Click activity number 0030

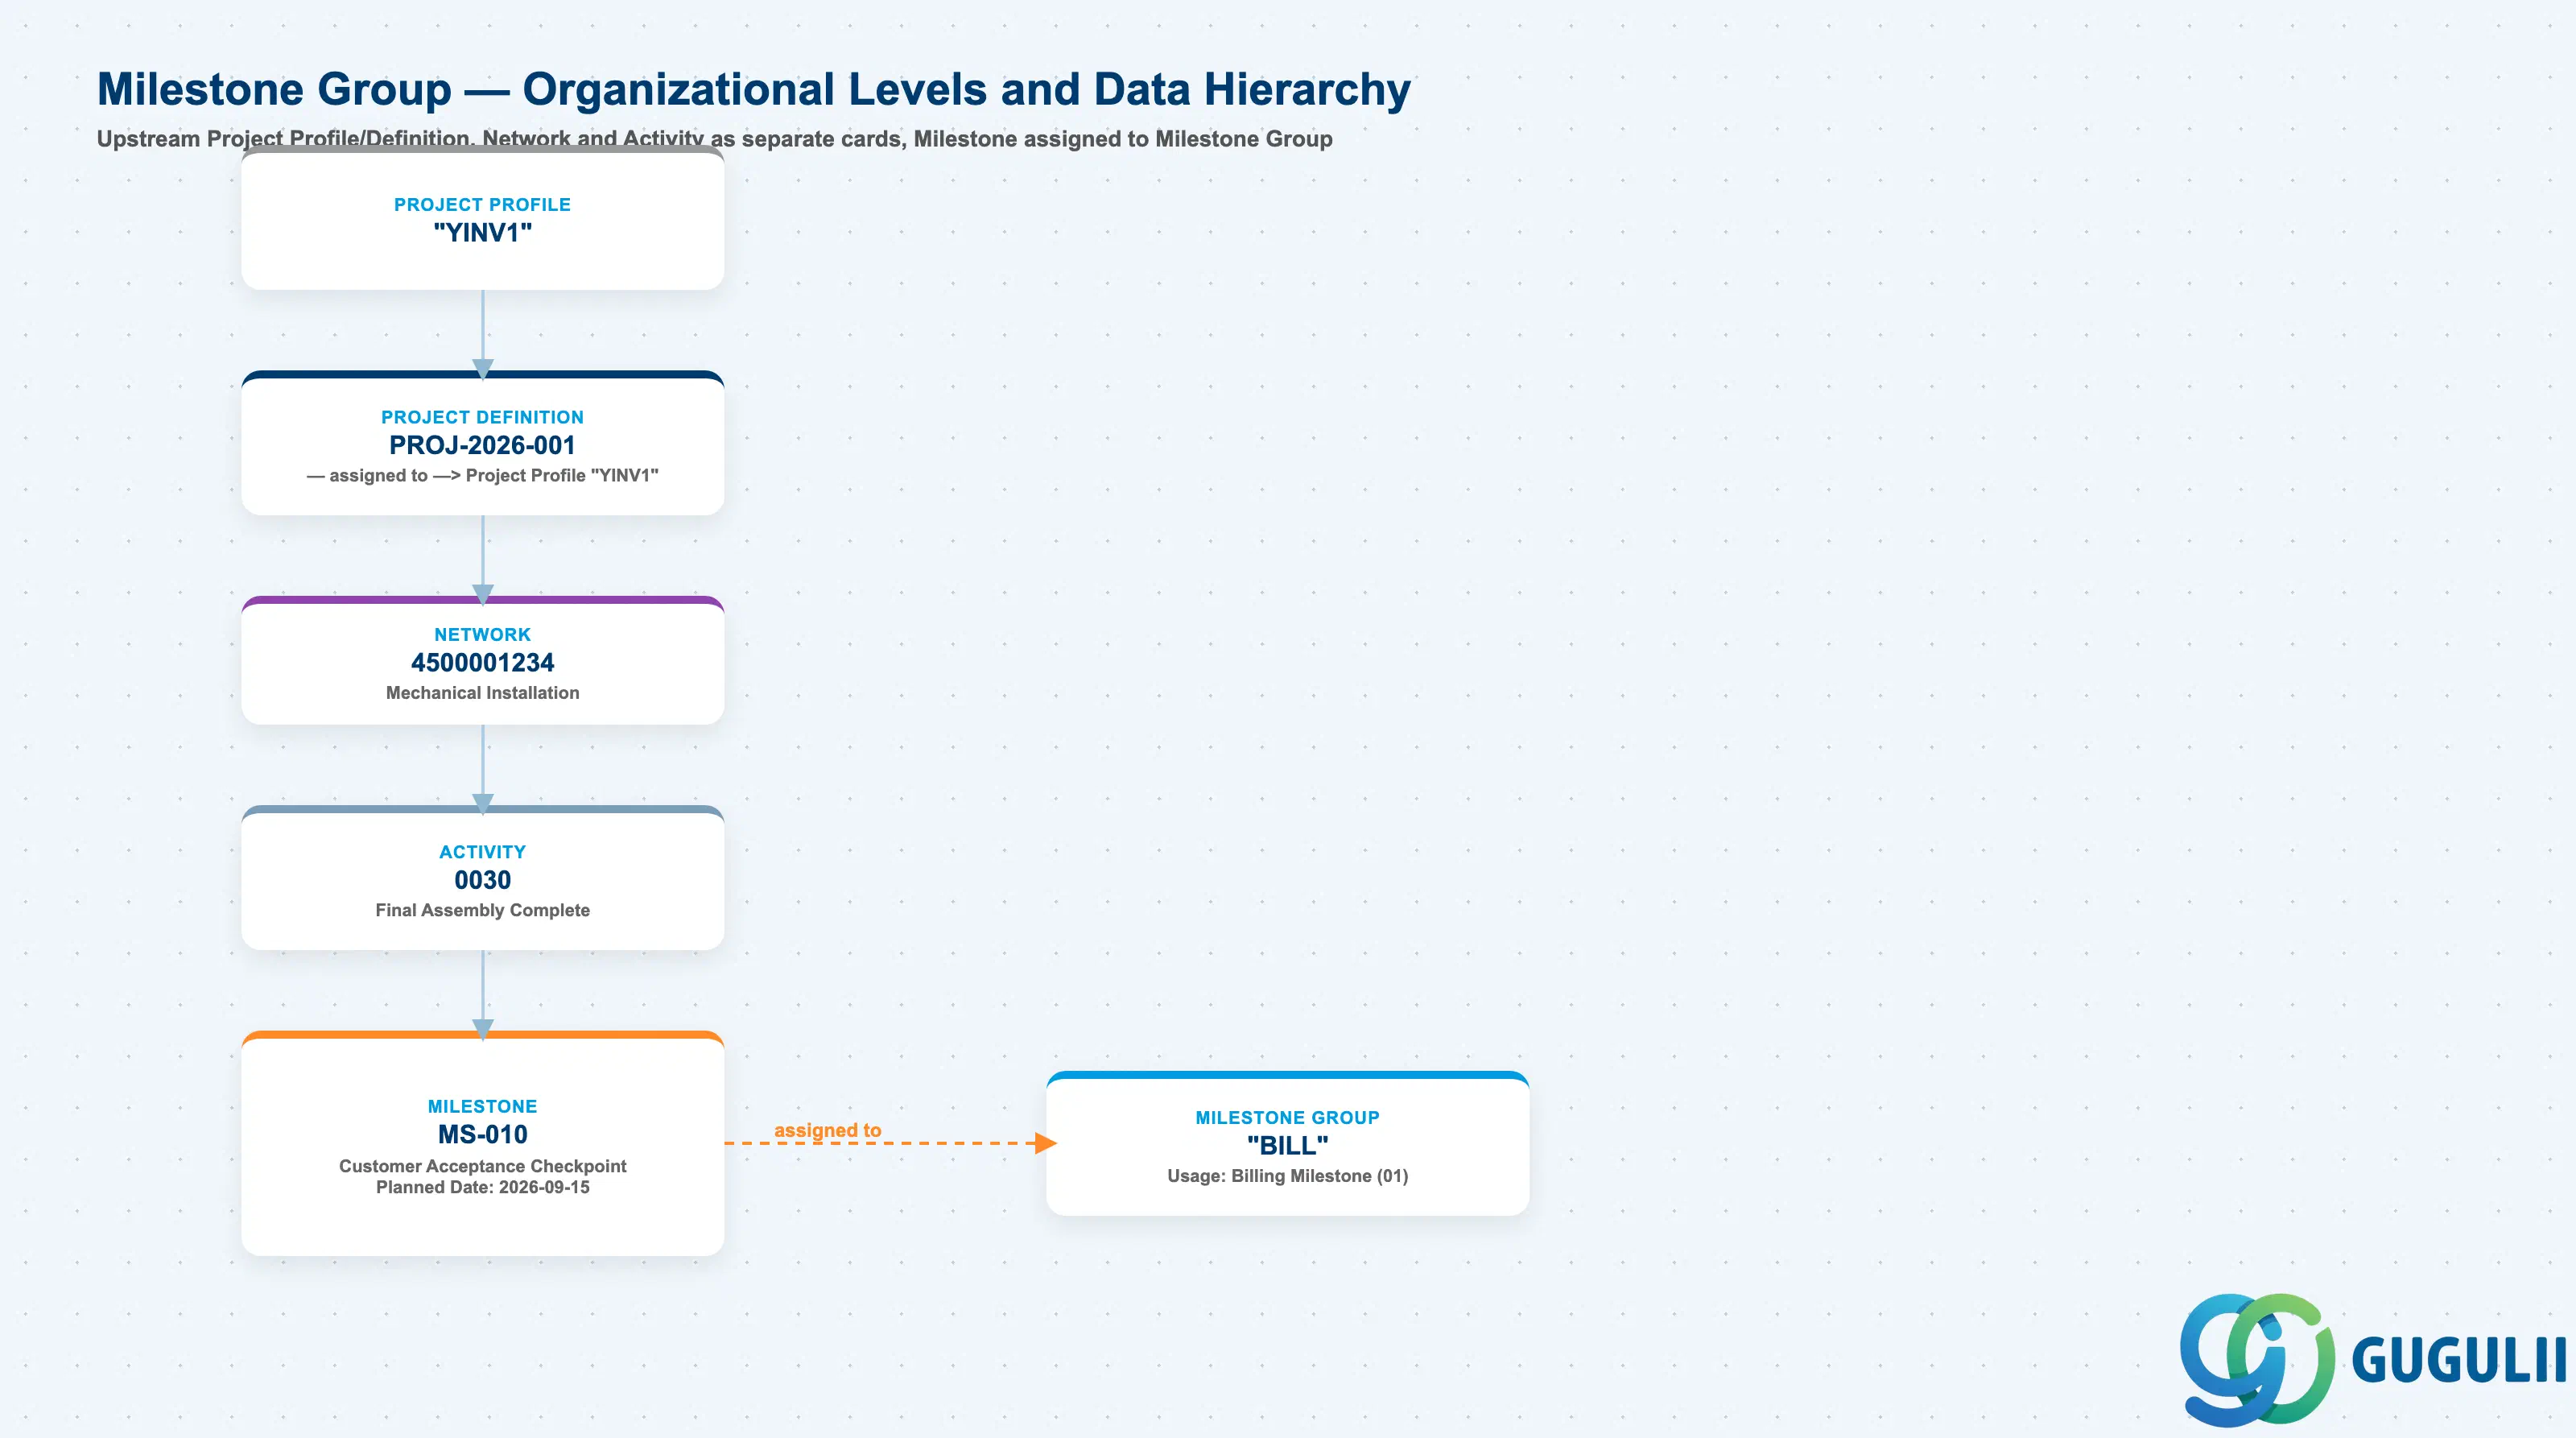coord(482,880)
